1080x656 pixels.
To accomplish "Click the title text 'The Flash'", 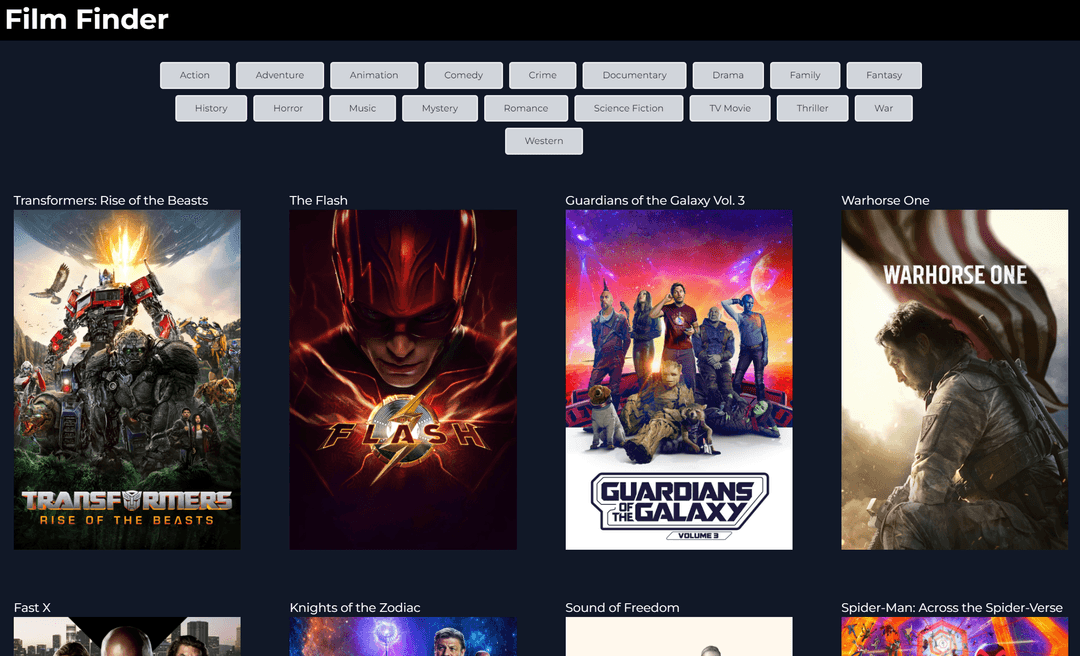I will (x=318, y=201).
